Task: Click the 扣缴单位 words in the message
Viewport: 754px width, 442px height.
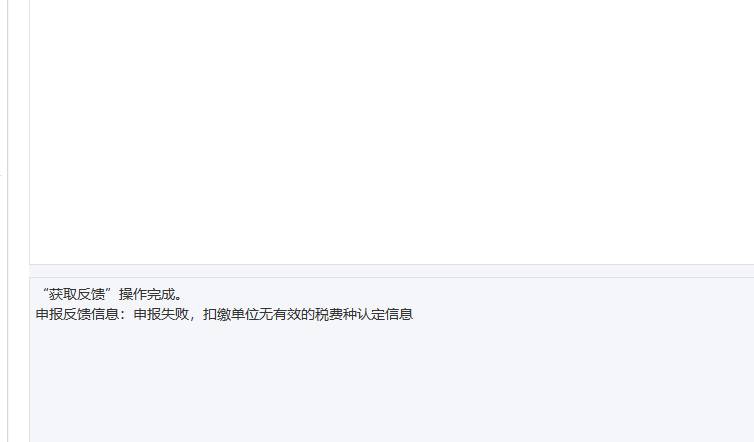Action: pos(231,314)
